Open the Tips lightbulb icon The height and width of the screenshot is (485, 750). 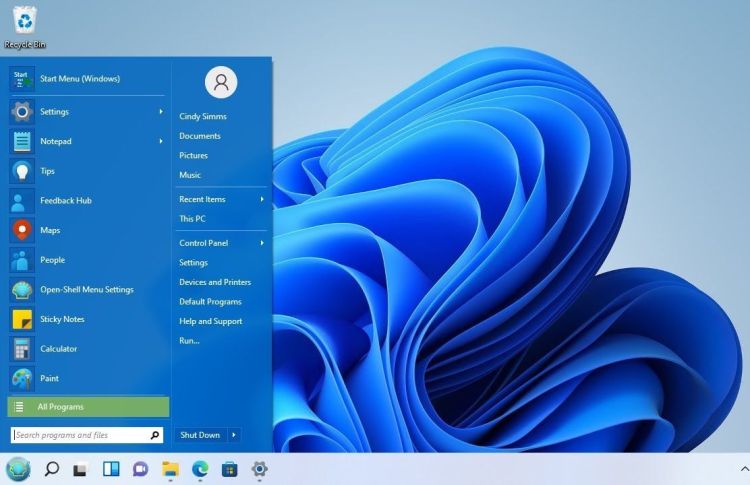22,171
